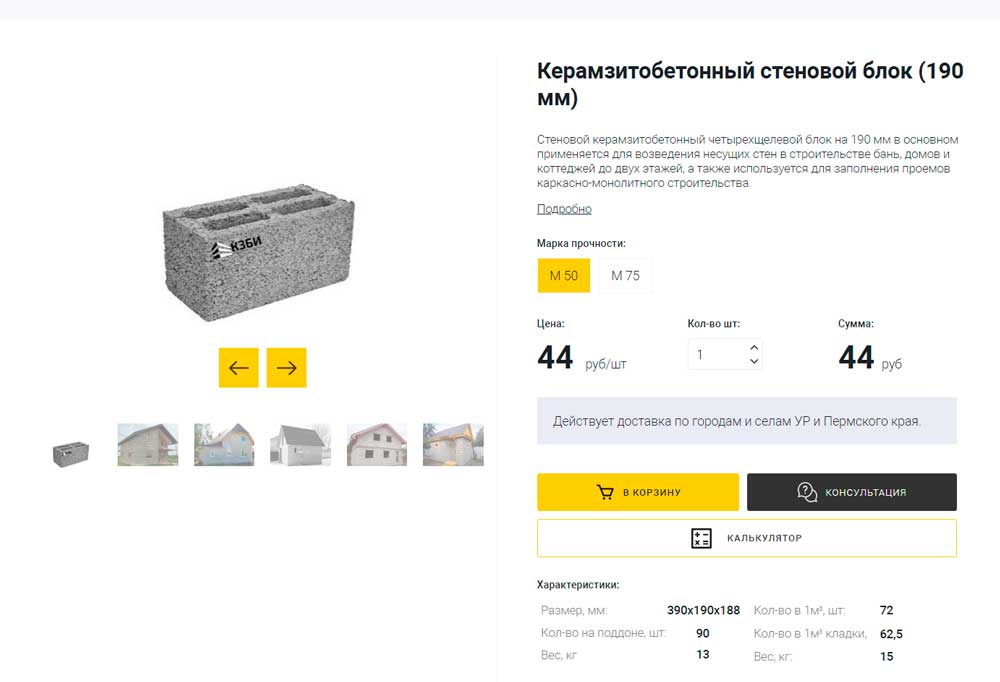Click the next image right arrow

point(286,368)
